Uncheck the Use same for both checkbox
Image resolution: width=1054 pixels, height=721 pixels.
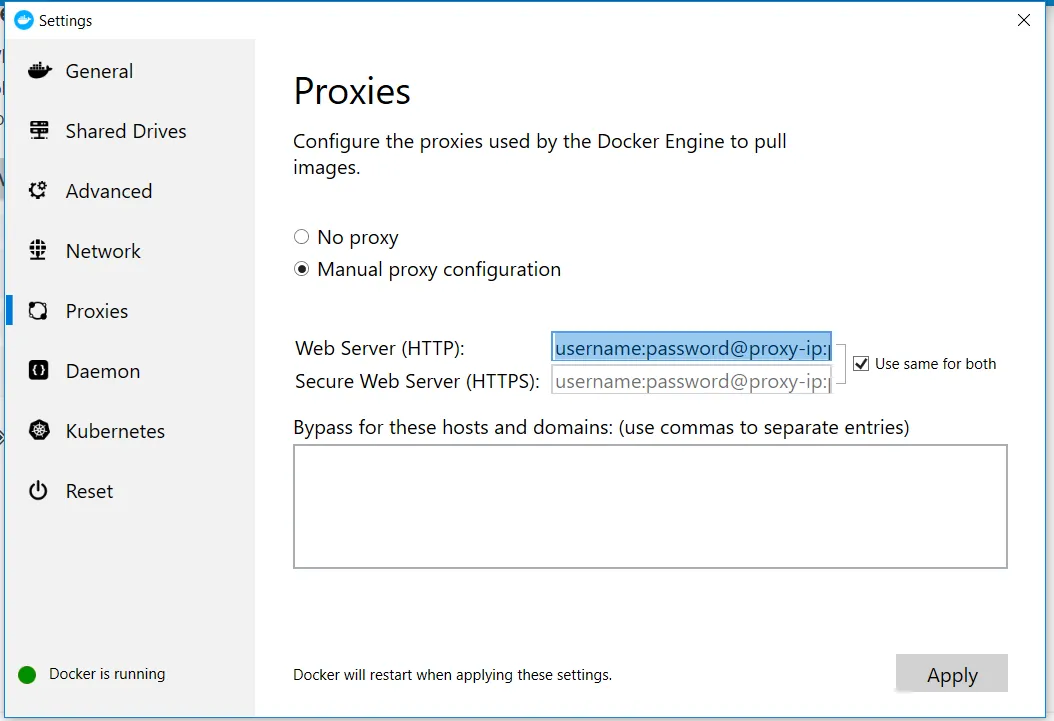pos(861,364)
